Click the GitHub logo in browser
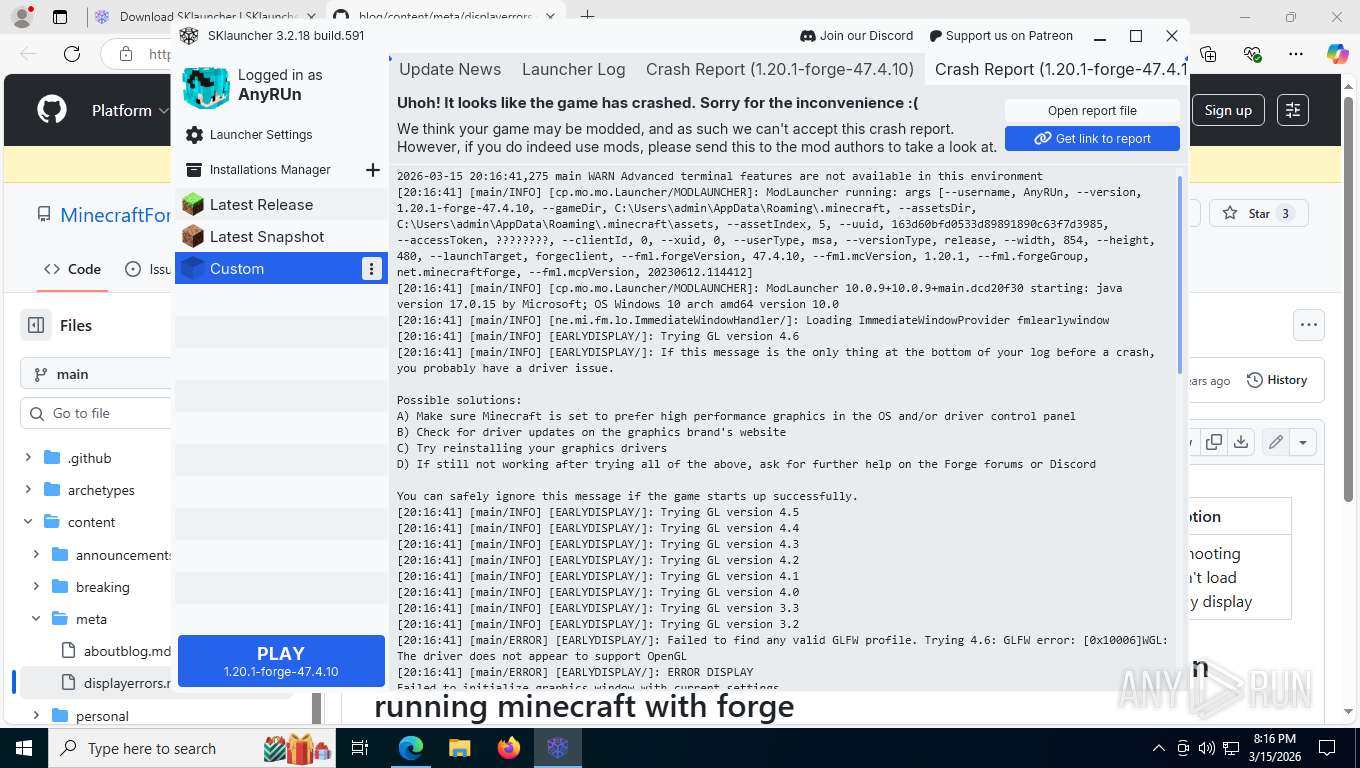1360x768 pixels. click(52, 110)
